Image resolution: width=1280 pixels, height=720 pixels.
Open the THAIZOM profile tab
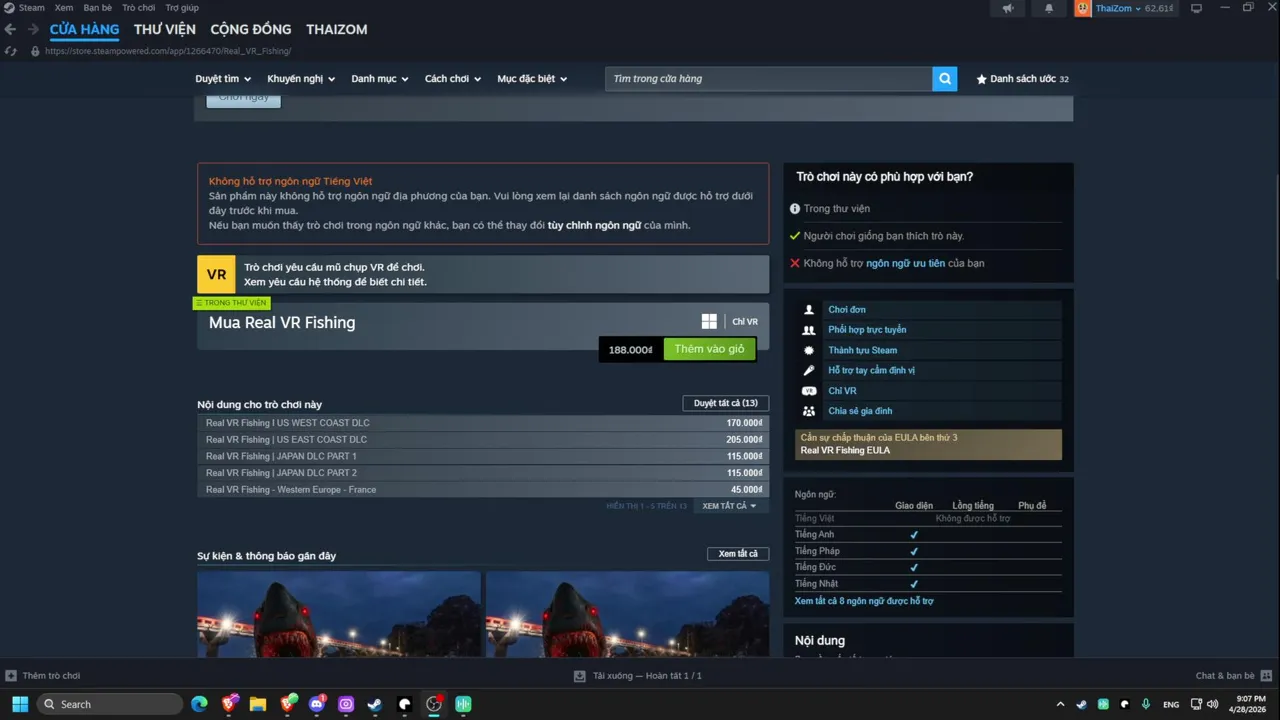337,30
